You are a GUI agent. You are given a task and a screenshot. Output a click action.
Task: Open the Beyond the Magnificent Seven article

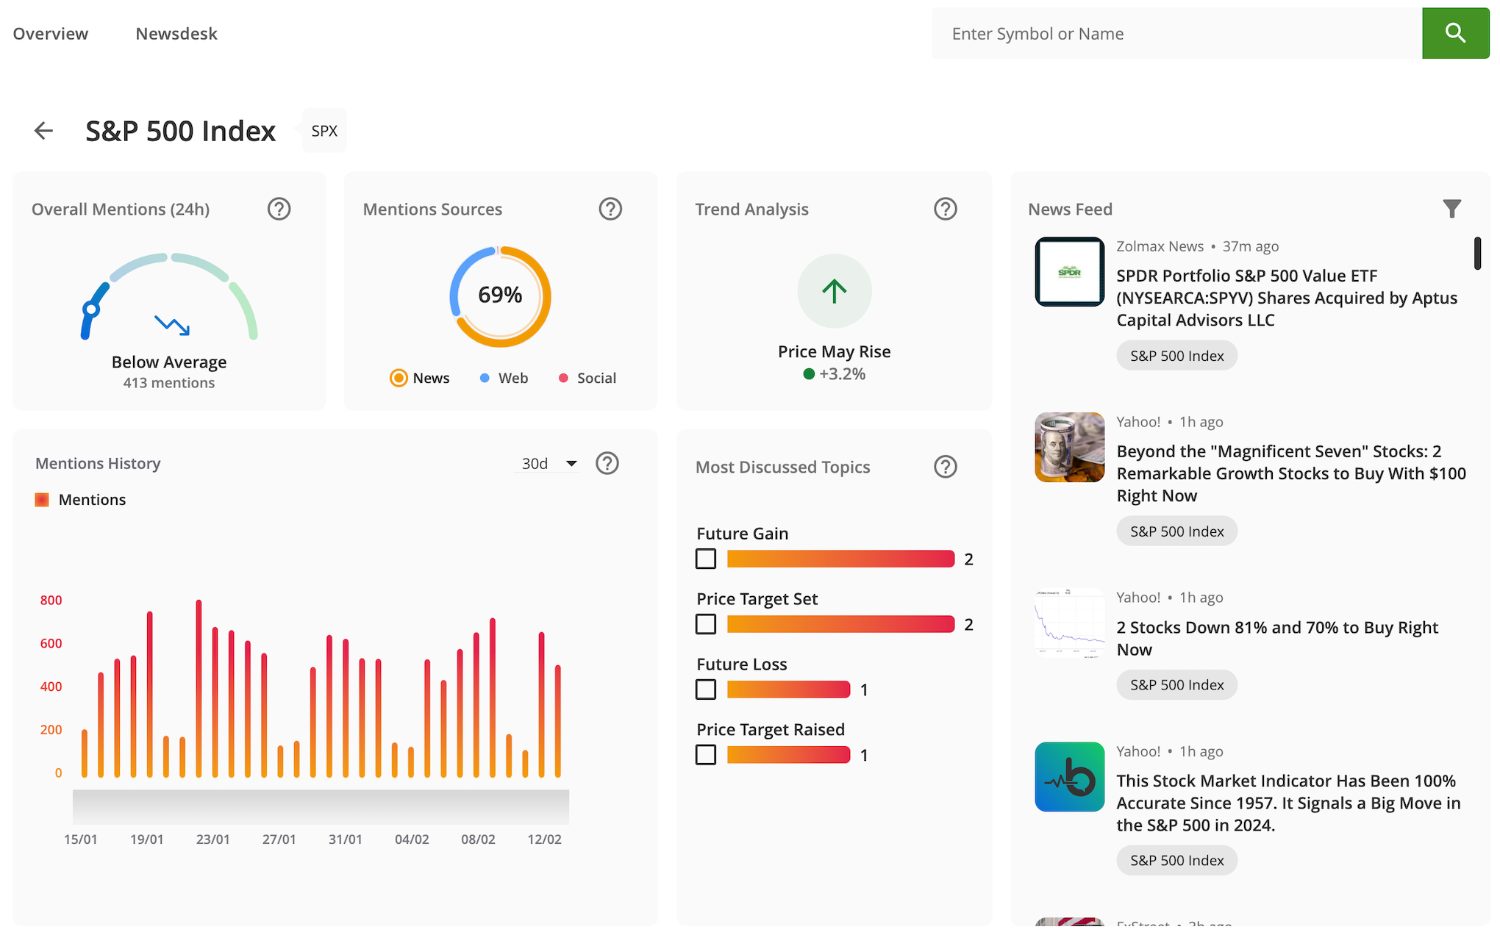click(x=1291, y=474)
